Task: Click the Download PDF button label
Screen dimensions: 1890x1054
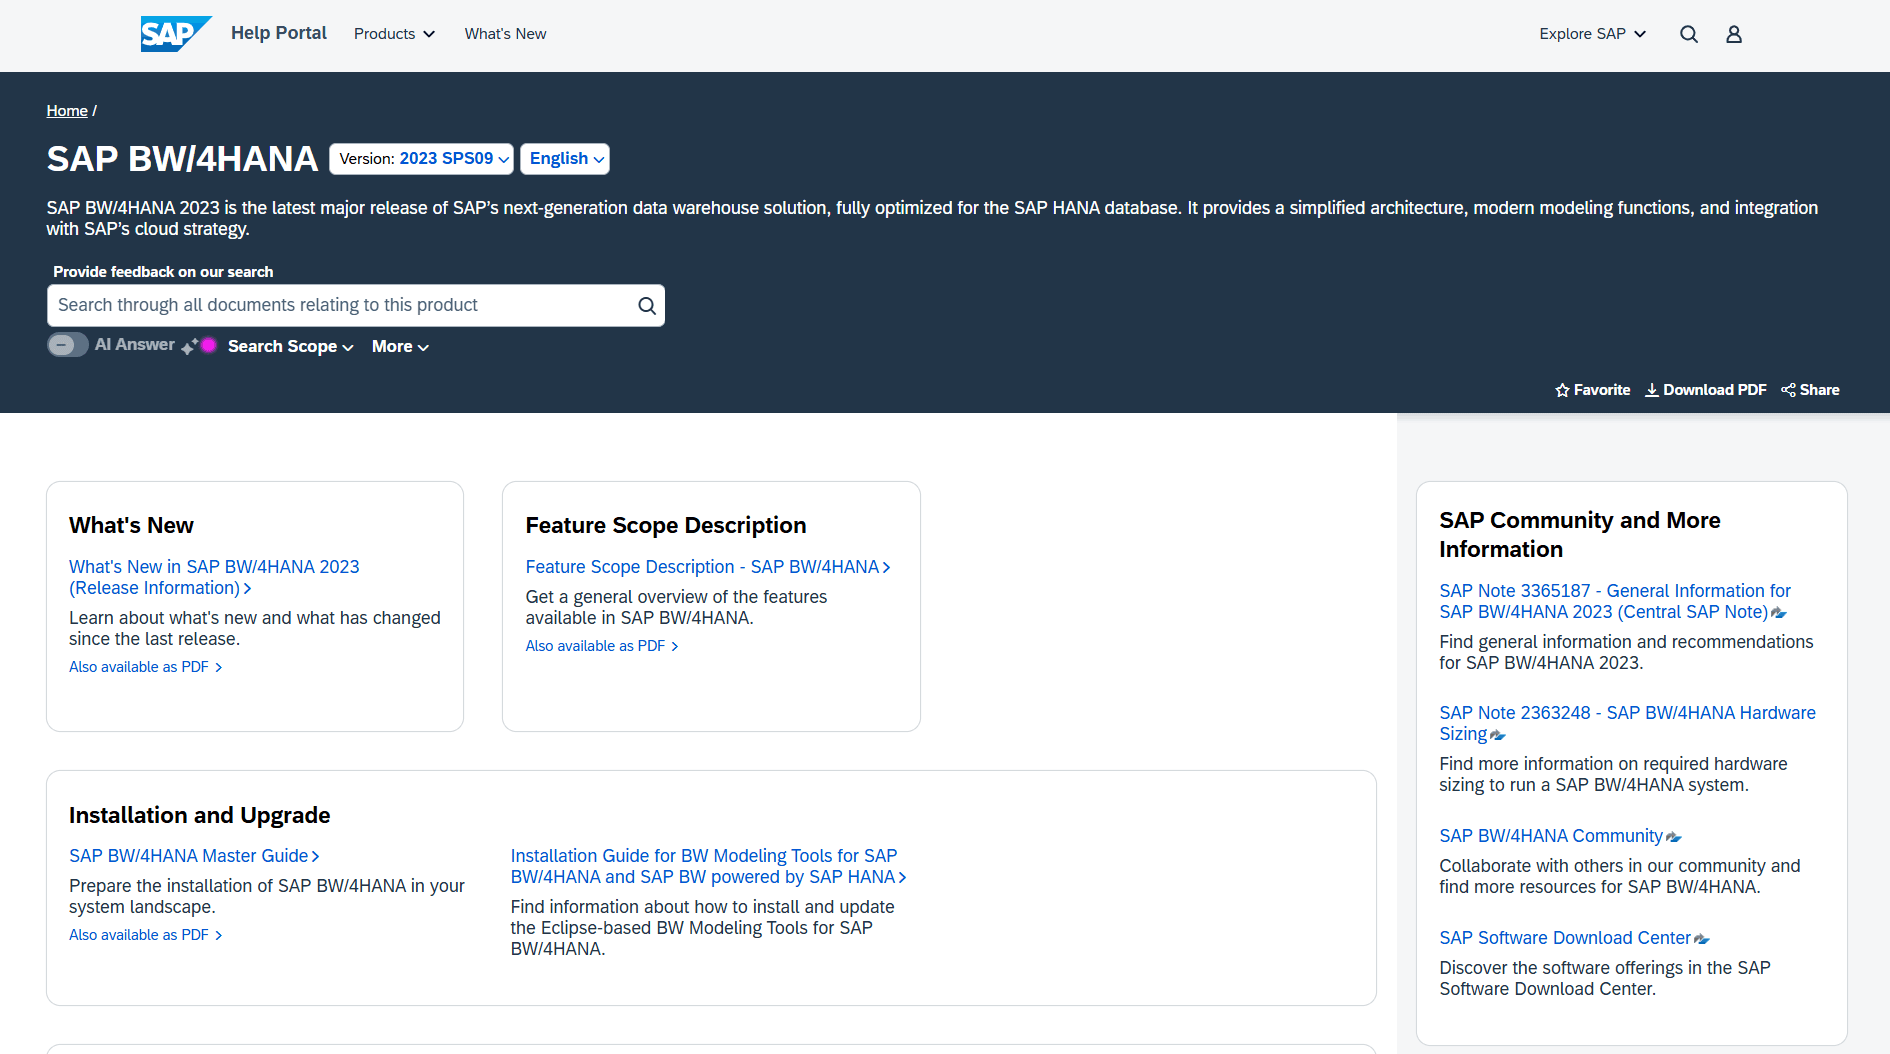Action: click(x=1715, y=390)
